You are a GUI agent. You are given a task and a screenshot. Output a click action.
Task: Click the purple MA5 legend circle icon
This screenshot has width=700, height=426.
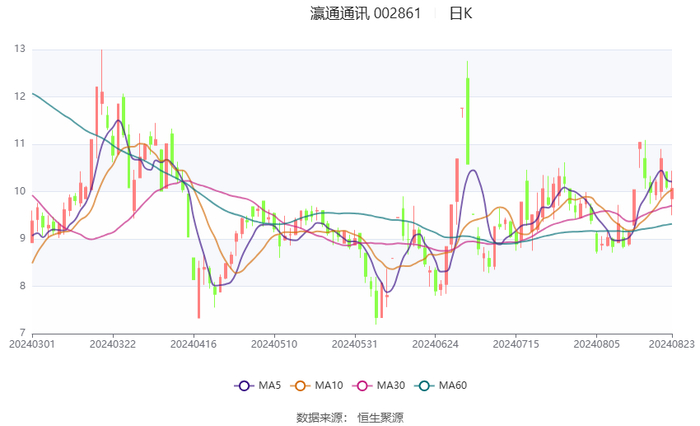(244, 386)
